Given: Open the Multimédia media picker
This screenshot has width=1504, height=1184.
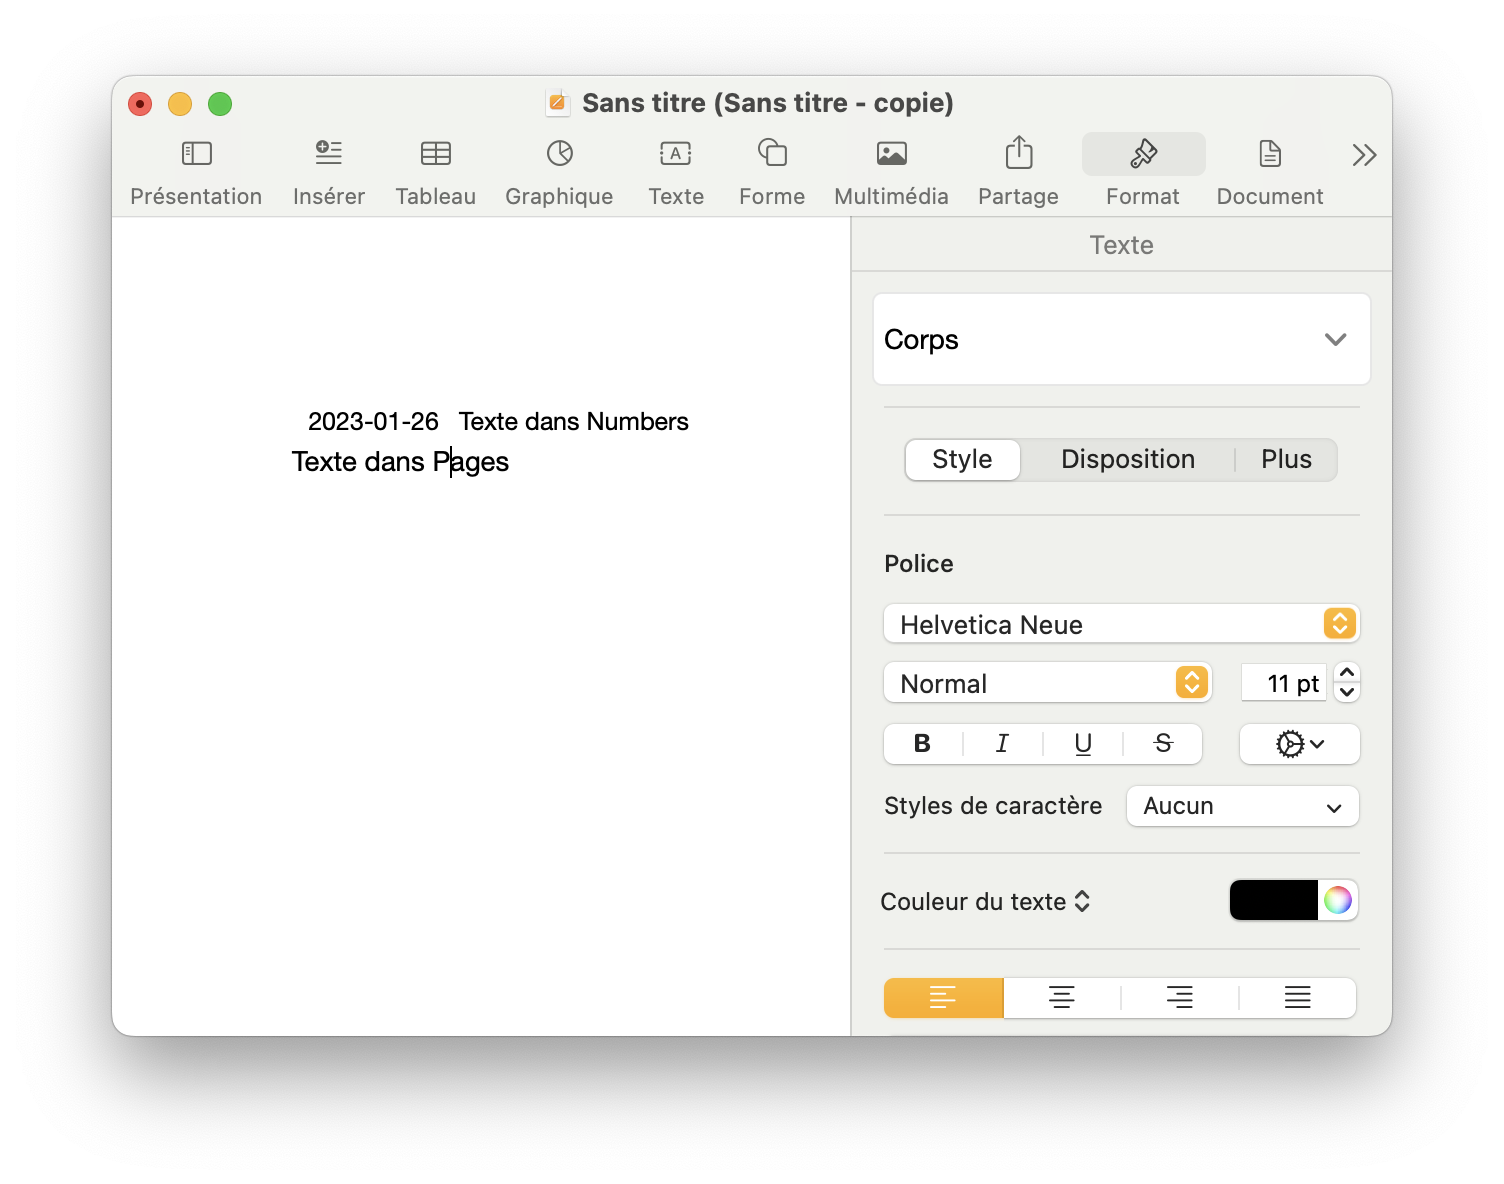Looking at the screenshot, I should (892, 154).
